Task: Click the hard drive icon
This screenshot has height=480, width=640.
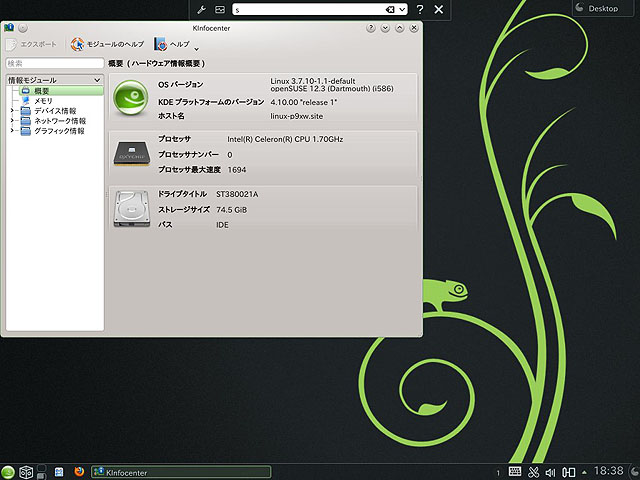Action: [x=131, y=209]
